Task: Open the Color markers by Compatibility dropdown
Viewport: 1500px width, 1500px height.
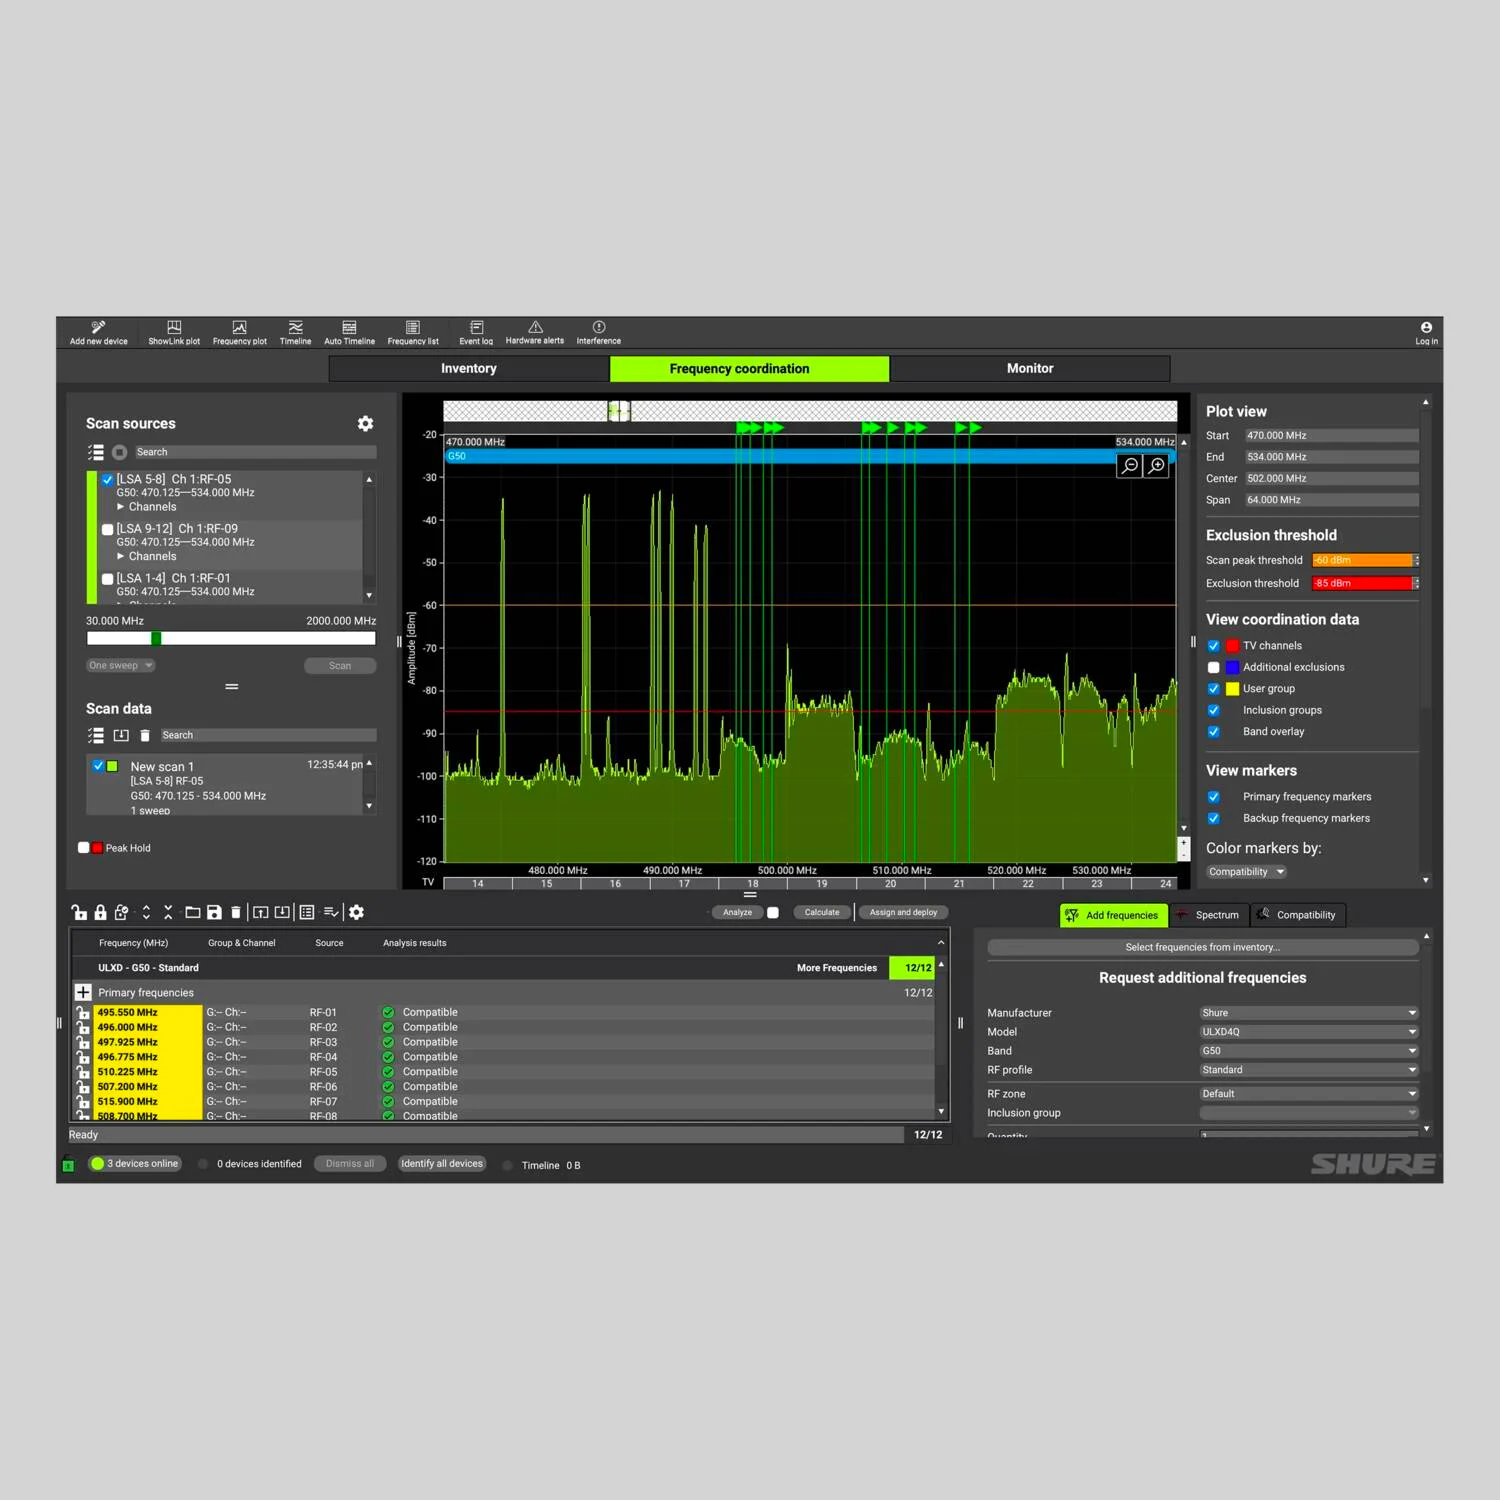Action: [1245, 872]
